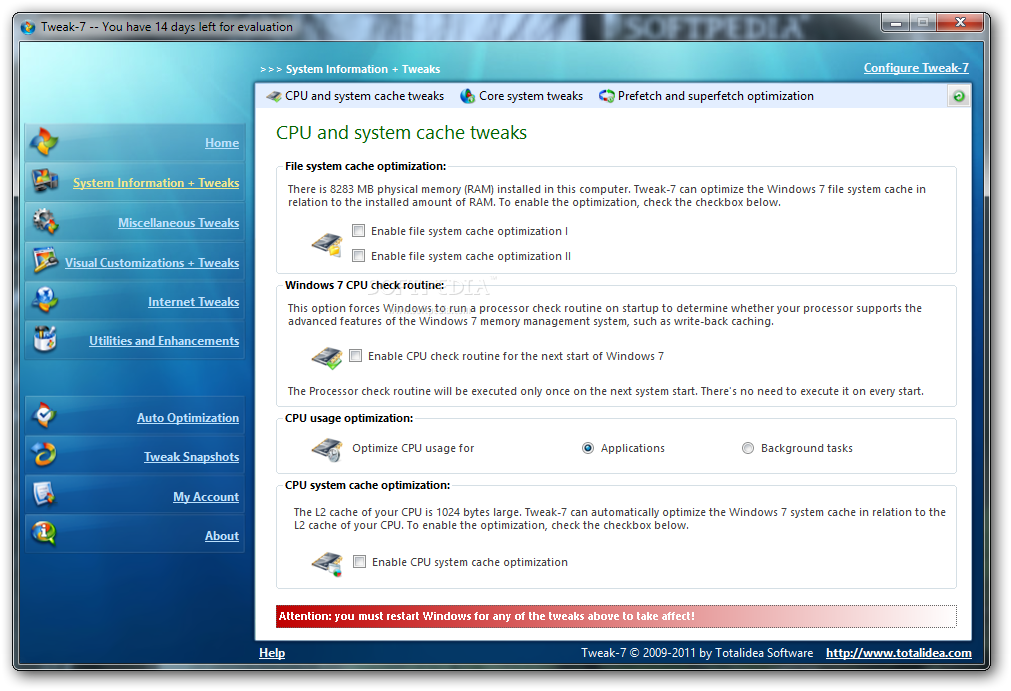Screen dimensions: 1011x691
Task: Click the Visual Customizations + Tweaks icon
Action: pyautogui.click(x=45, y=260)
